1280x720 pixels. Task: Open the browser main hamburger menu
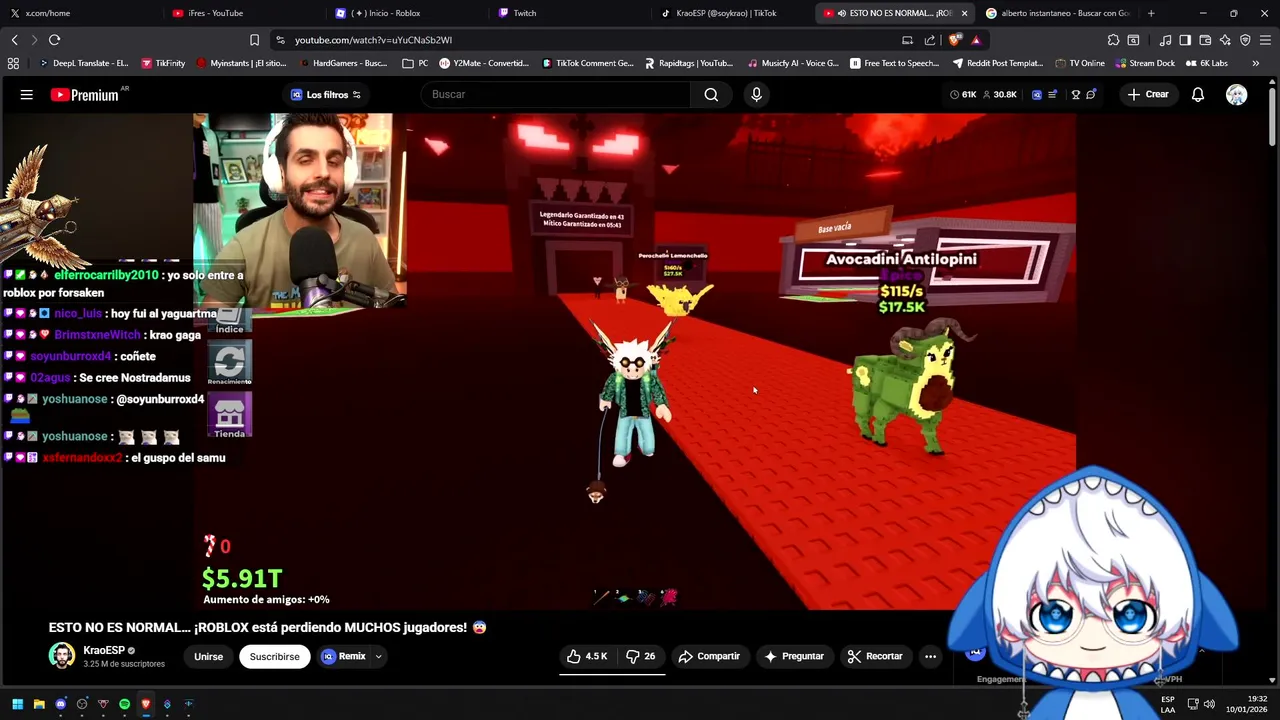point(1265,40)
